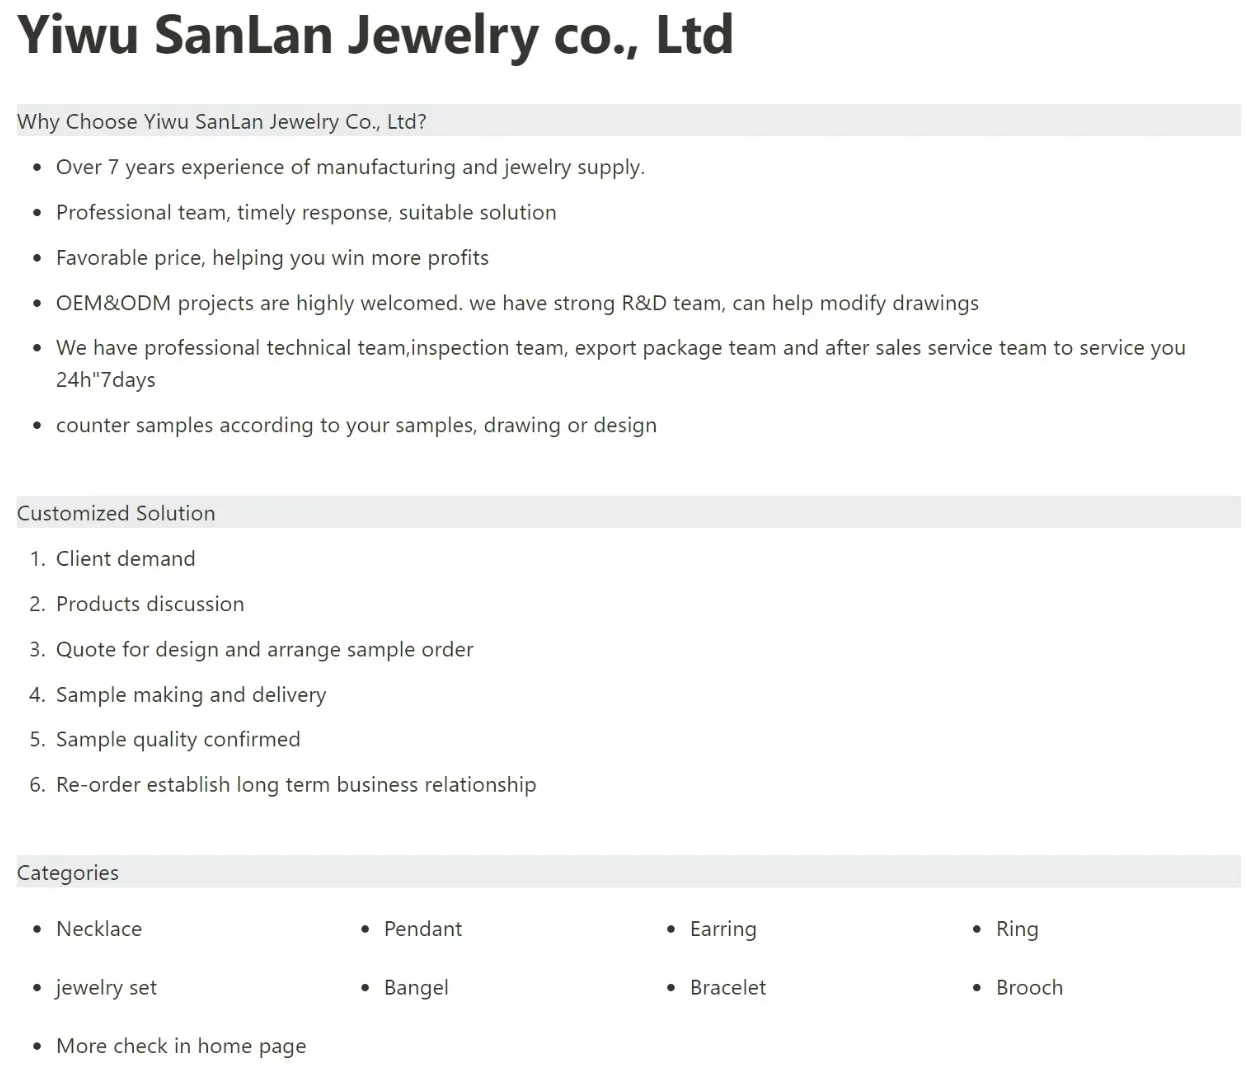Click the Sample quality confirmed step
Screen dimensions: 1247x1077
[178, 740]
